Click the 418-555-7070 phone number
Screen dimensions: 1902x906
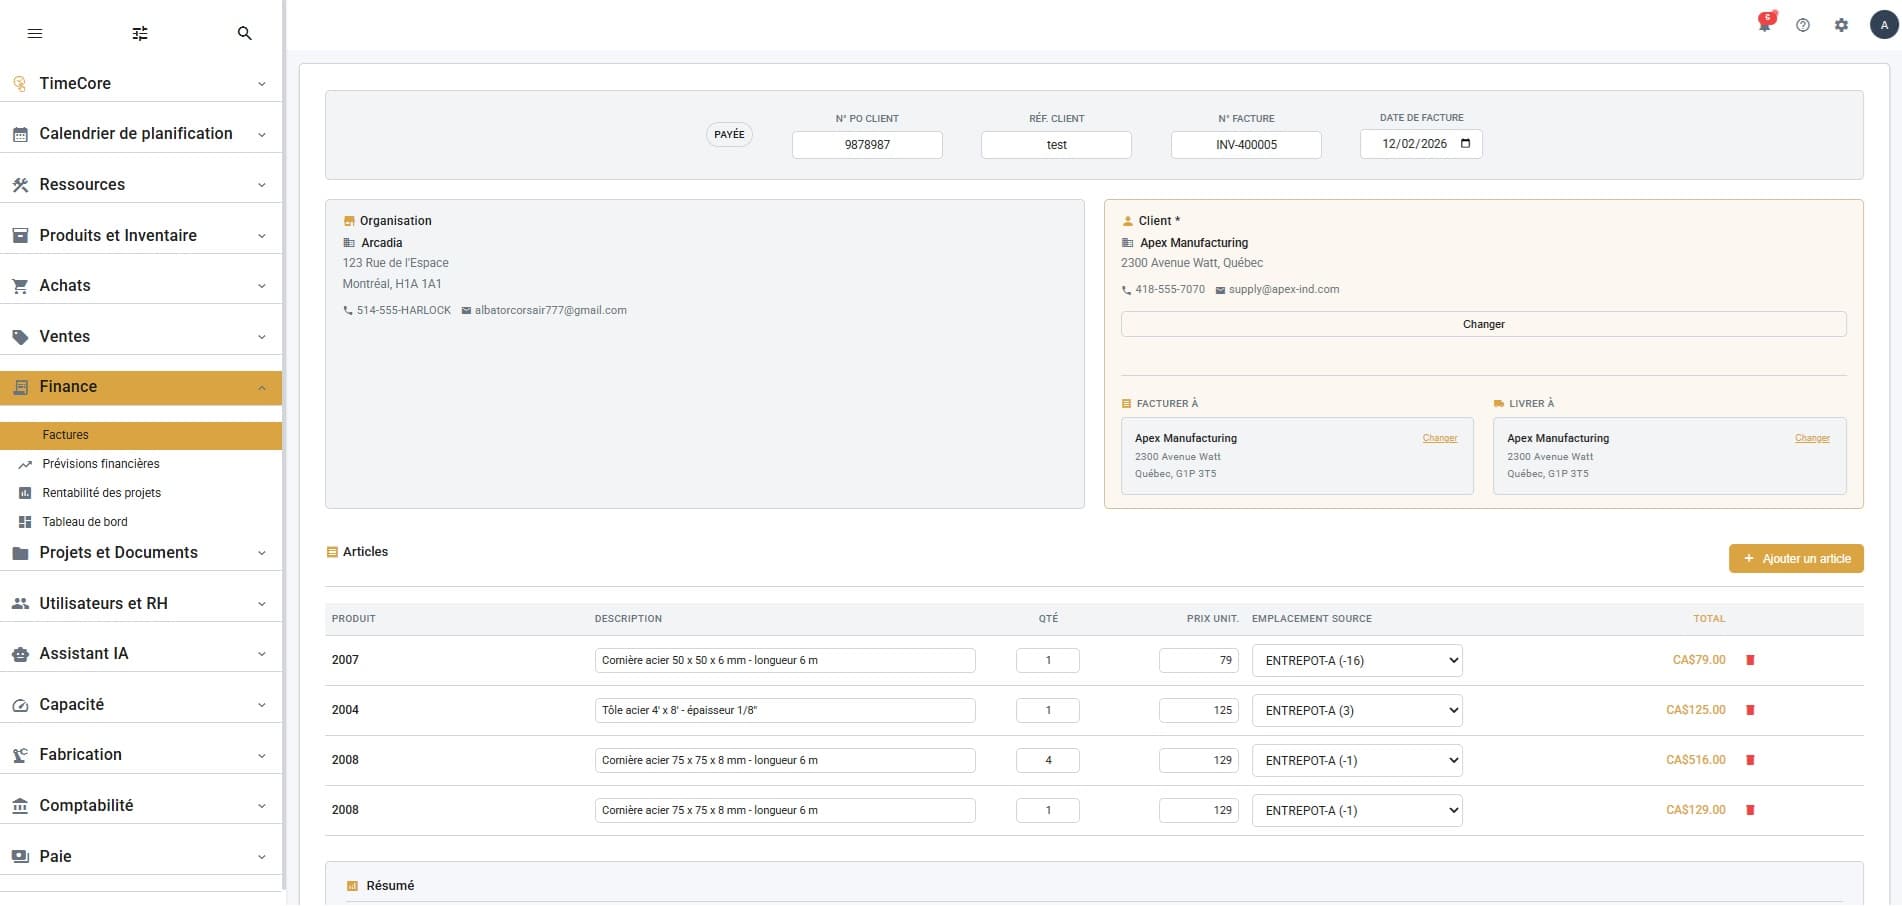(1170, 290)
